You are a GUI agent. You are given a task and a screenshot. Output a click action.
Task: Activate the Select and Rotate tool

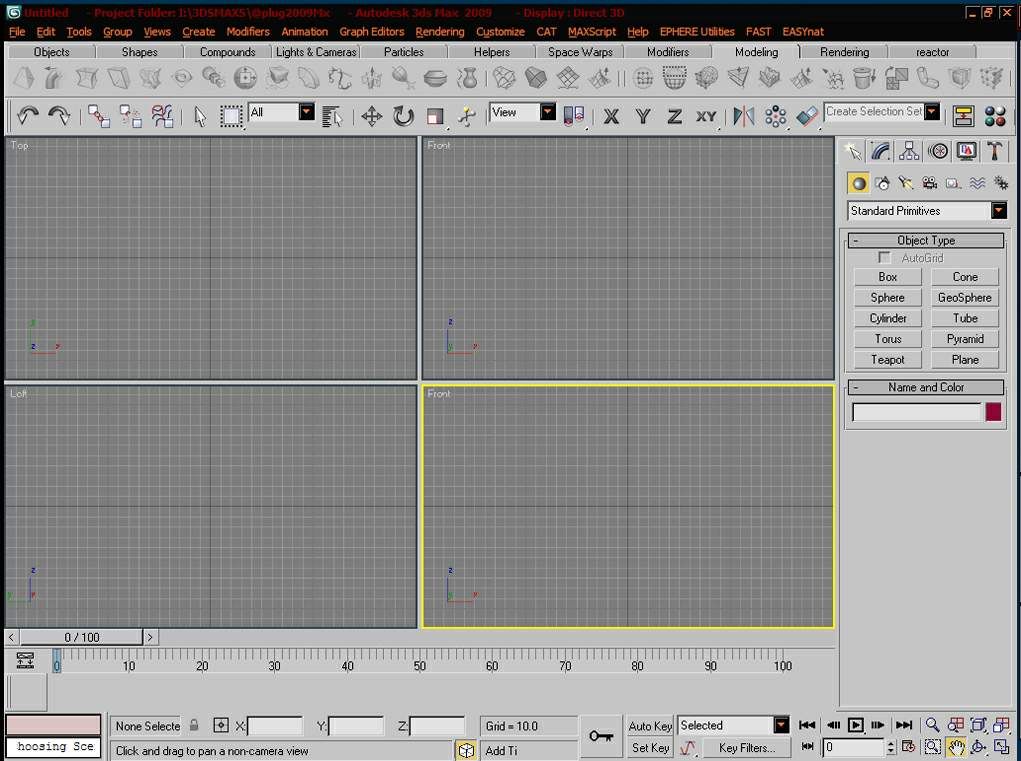(x=404, y=117)
